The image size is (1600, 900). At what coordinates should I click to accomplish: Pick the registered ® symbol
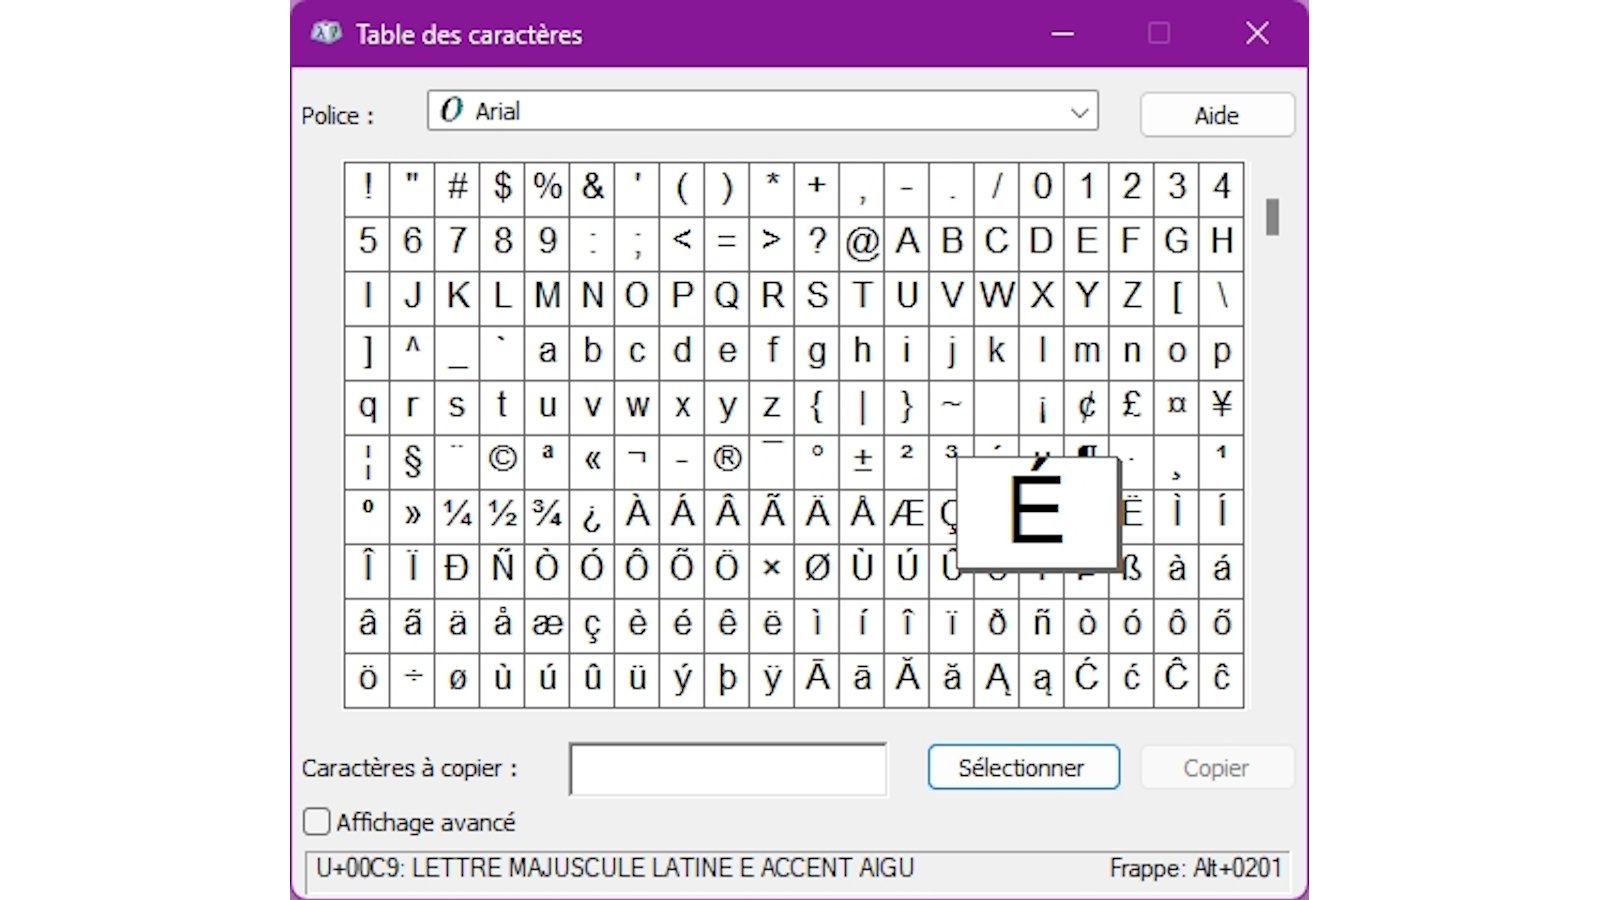pos(727,459)
